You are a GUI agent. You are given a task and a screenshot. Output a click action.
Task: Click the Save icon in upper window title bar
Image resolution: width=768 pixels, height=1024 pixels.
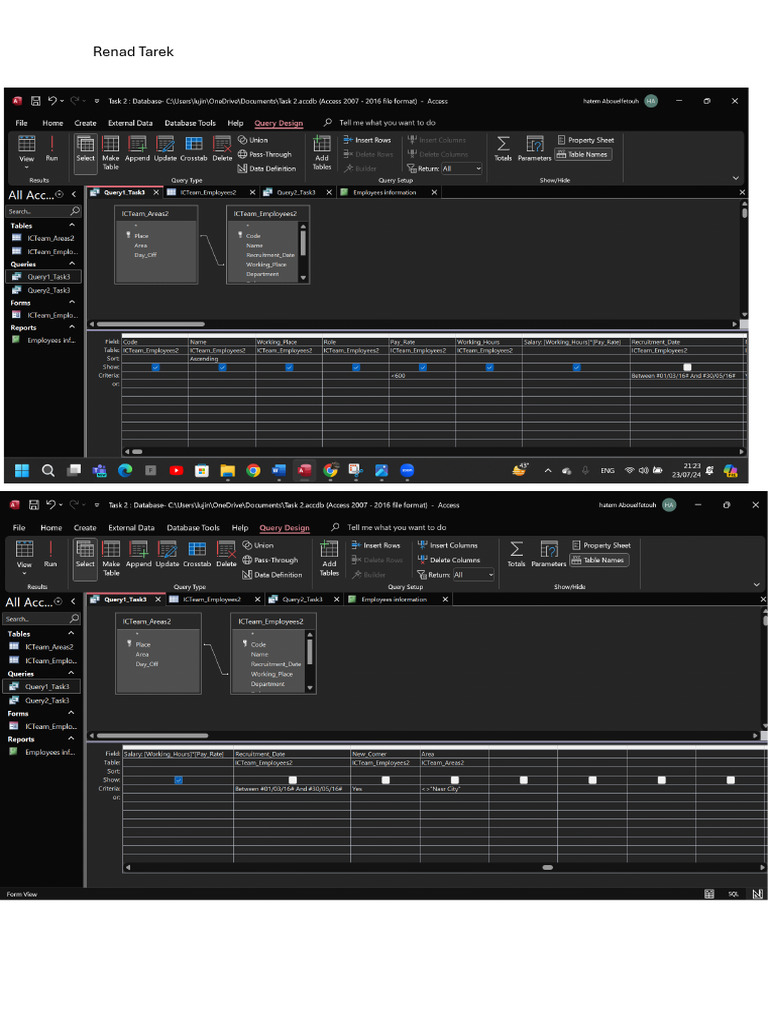click(x=35, y=101)
